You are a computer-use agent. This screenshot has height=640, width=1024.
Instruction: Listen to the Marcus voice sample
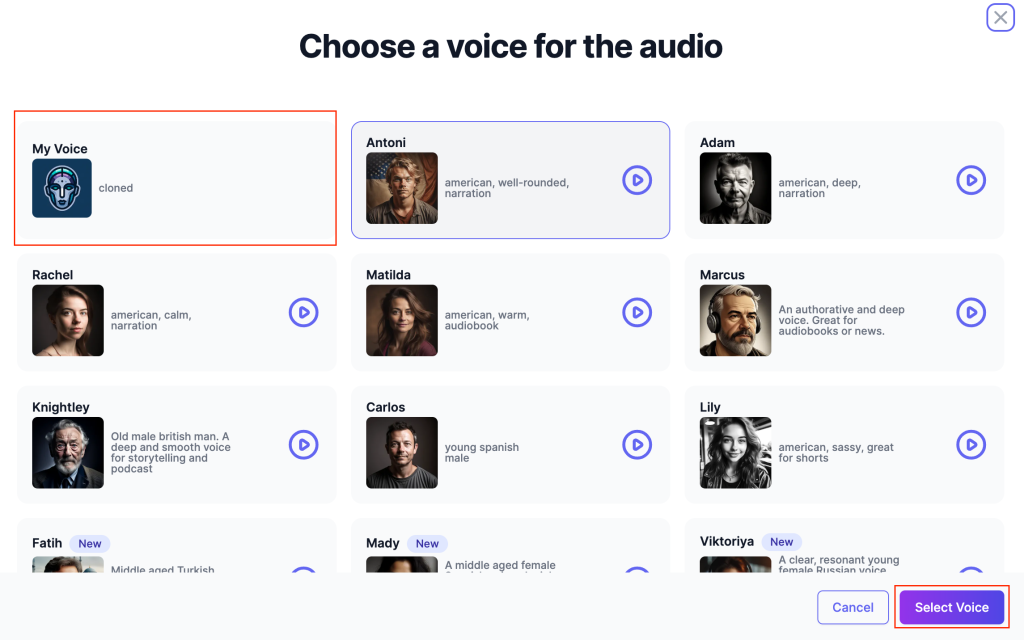[971, 312]
